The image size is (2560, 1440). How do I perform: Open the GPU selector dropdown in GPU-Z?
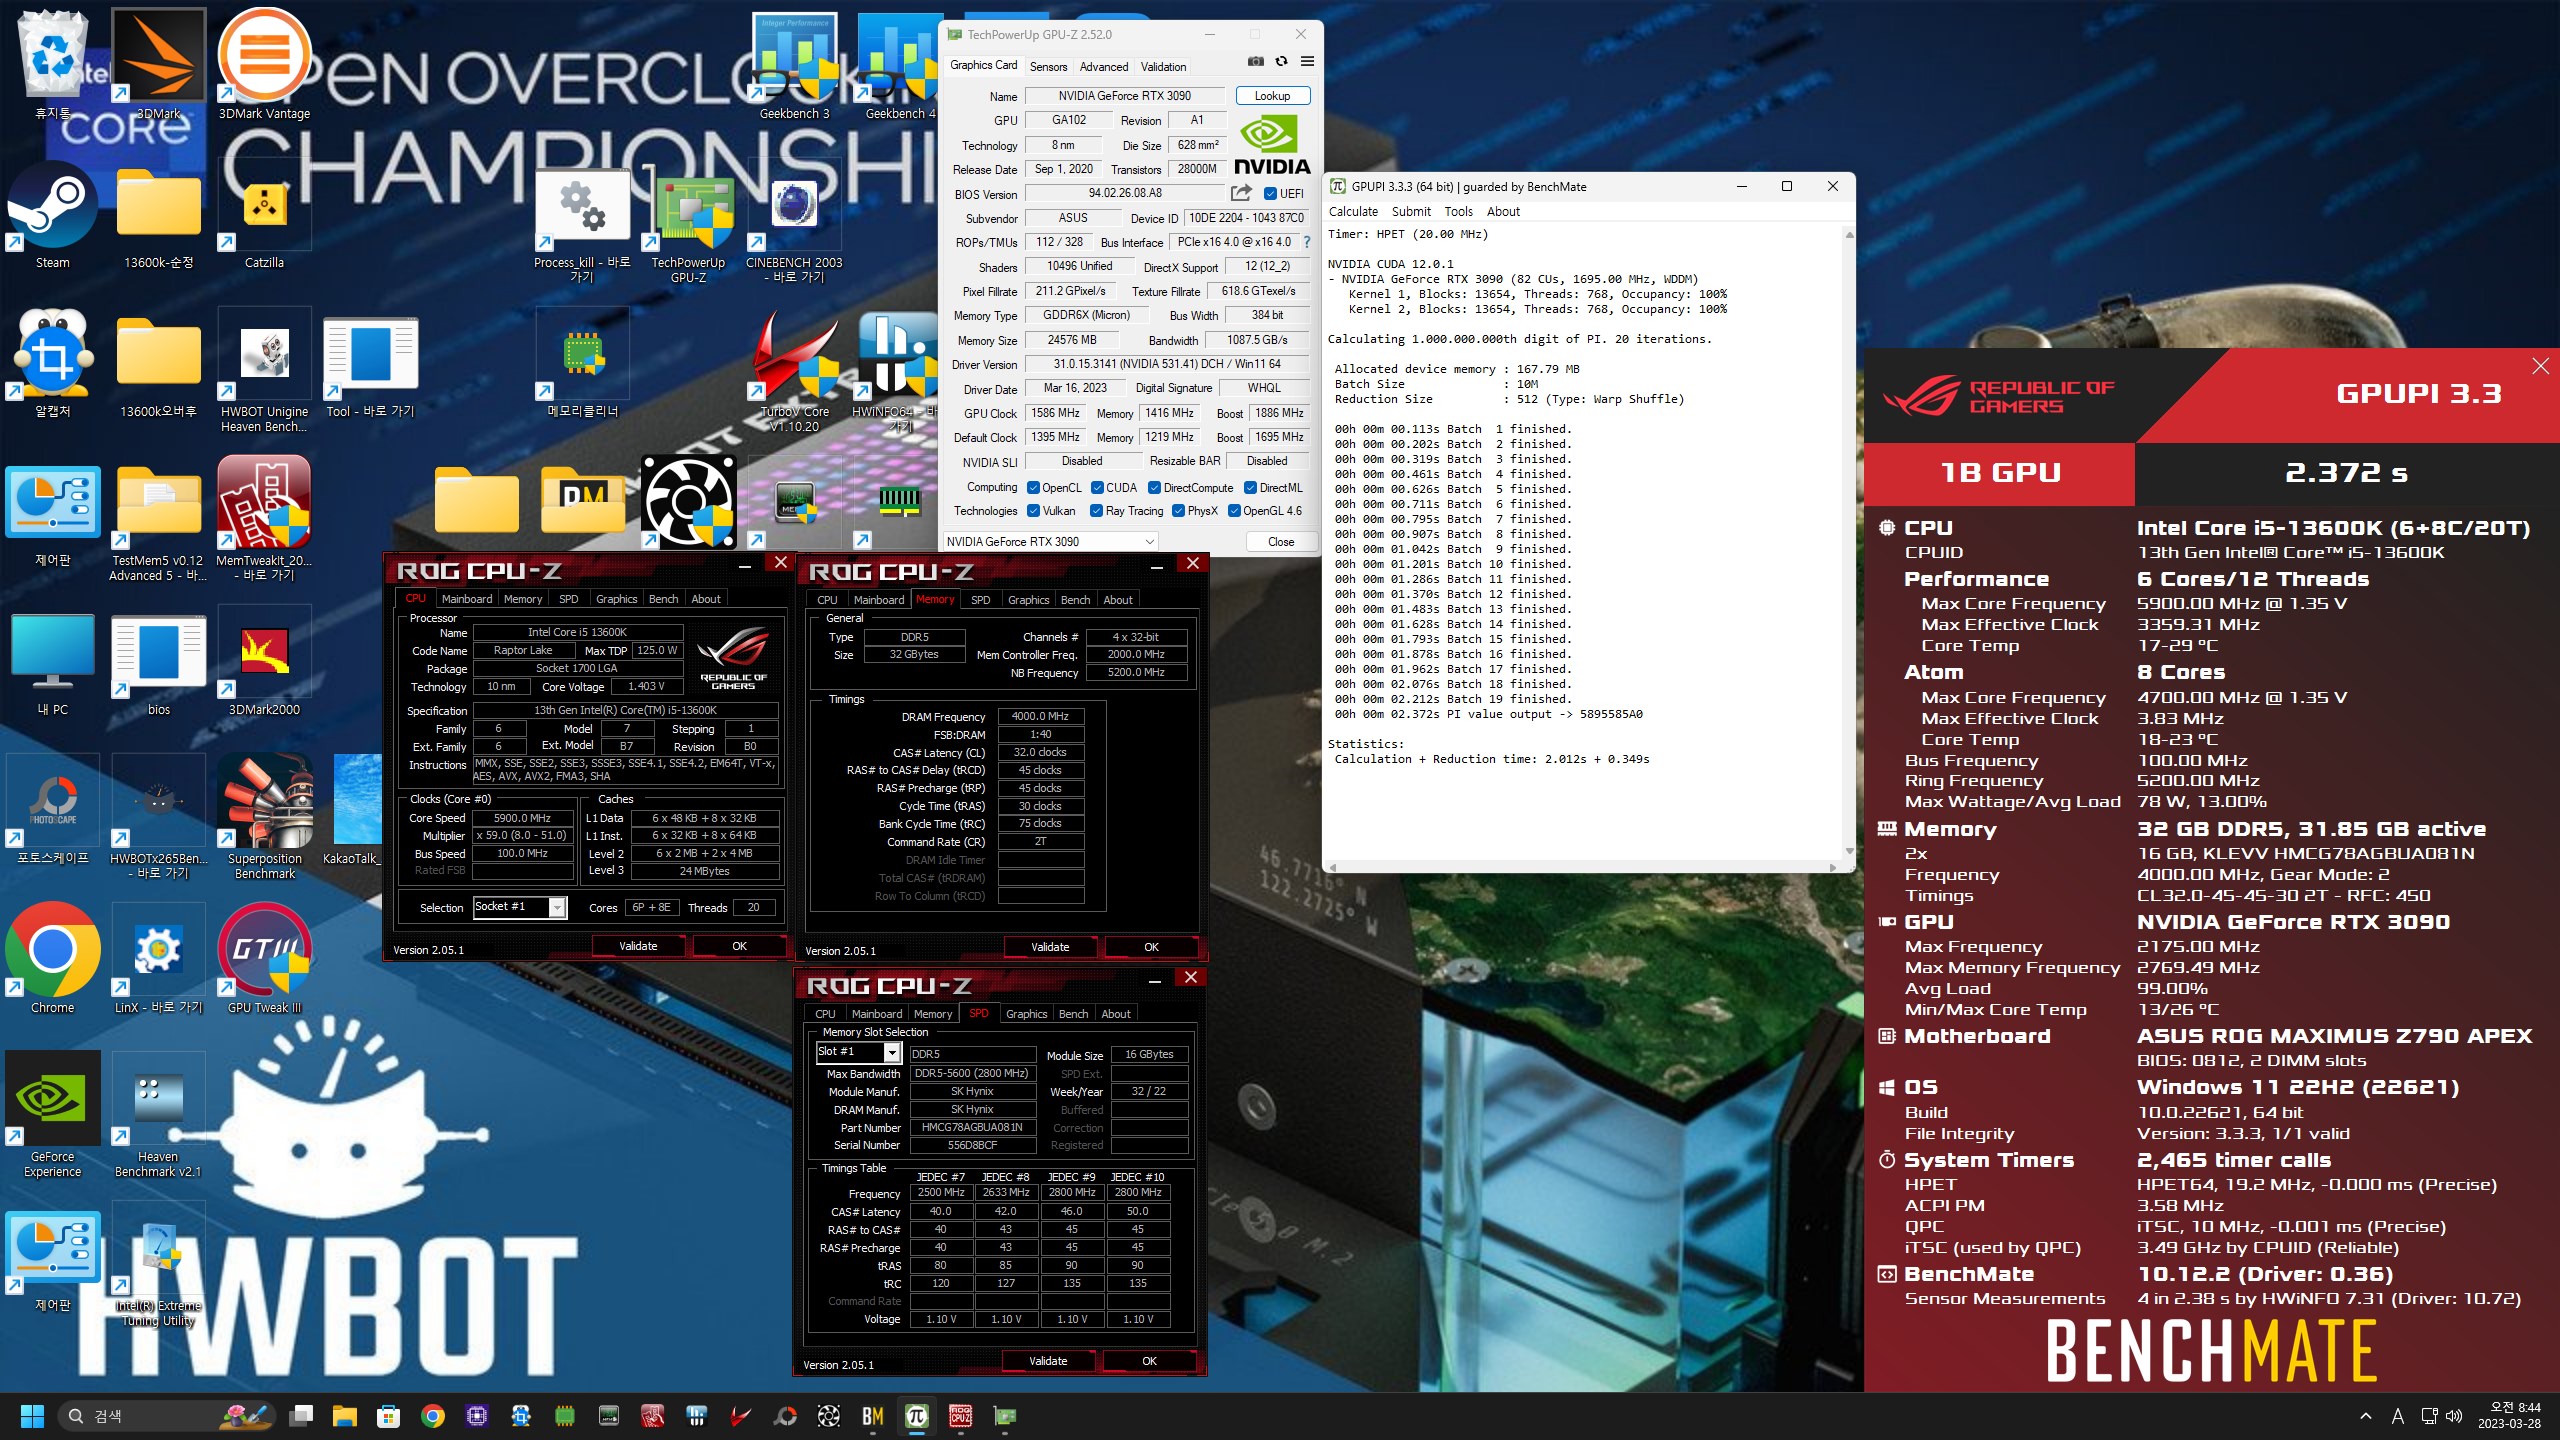1050,542
